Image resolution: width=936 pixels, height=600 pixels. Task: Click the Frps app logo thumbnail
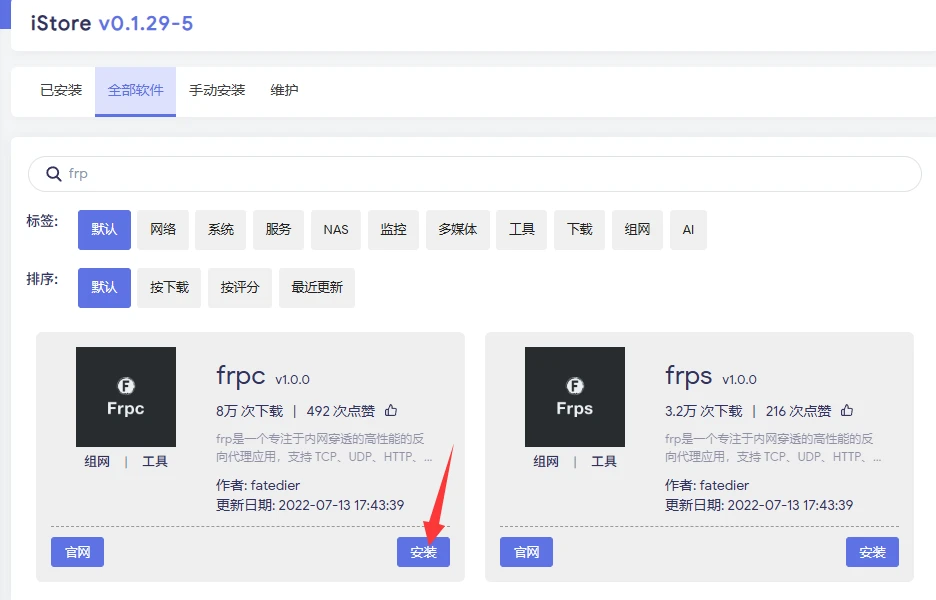(575, 397)
